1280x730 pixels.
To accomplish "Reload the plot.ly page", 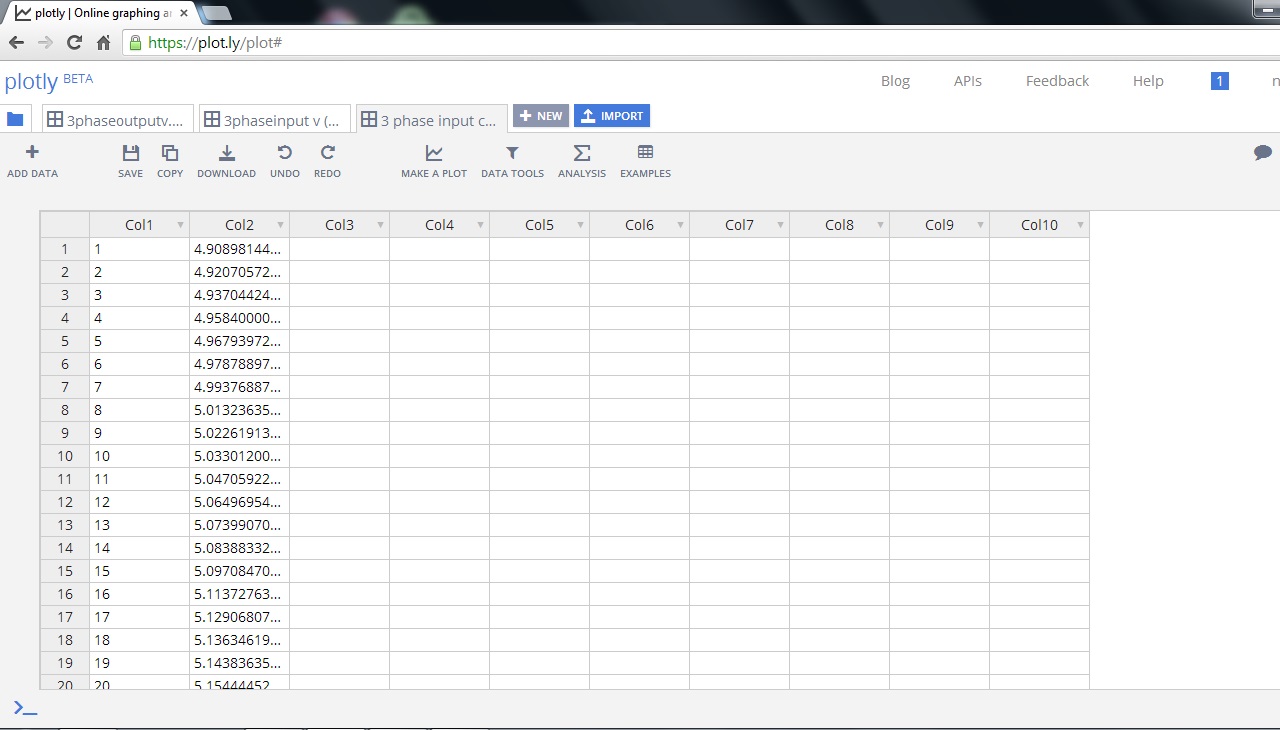I will point(74,43).
